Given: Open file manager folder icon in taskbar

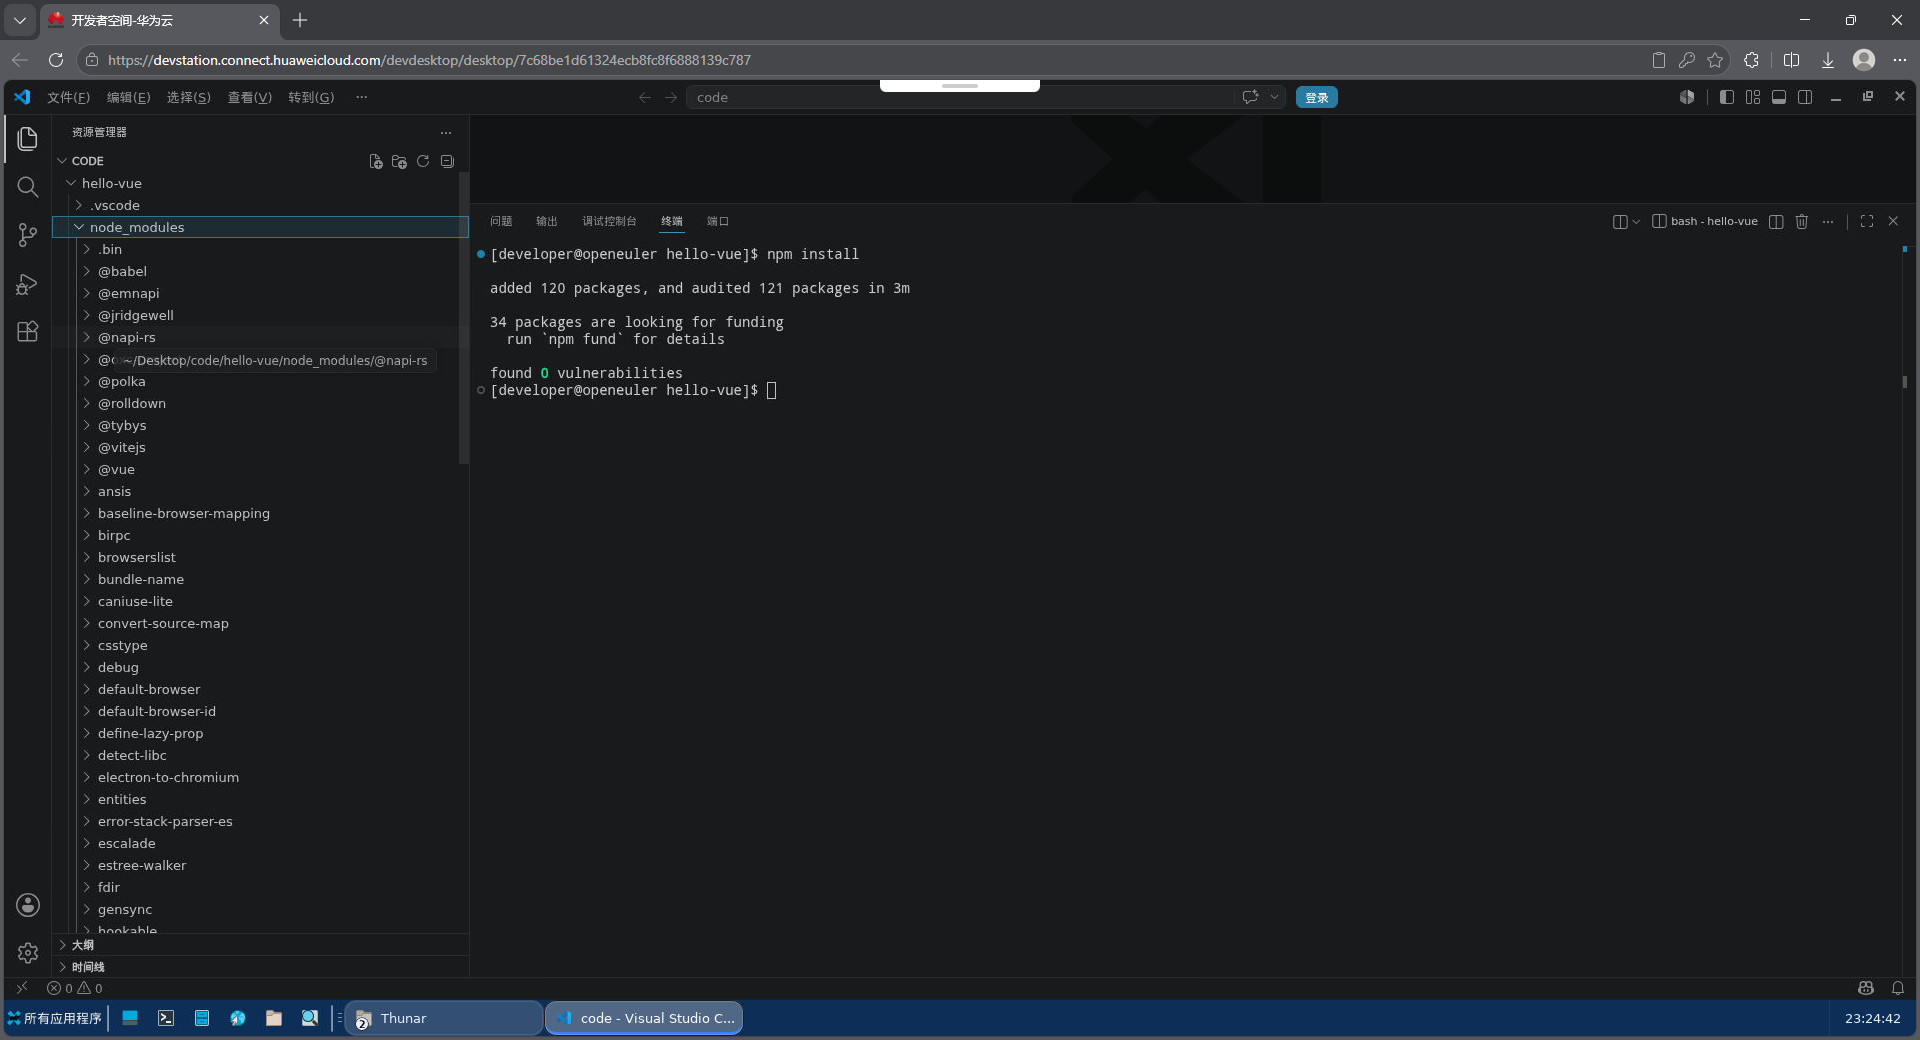Looking at the screenshot, I should pos(274,1018).
